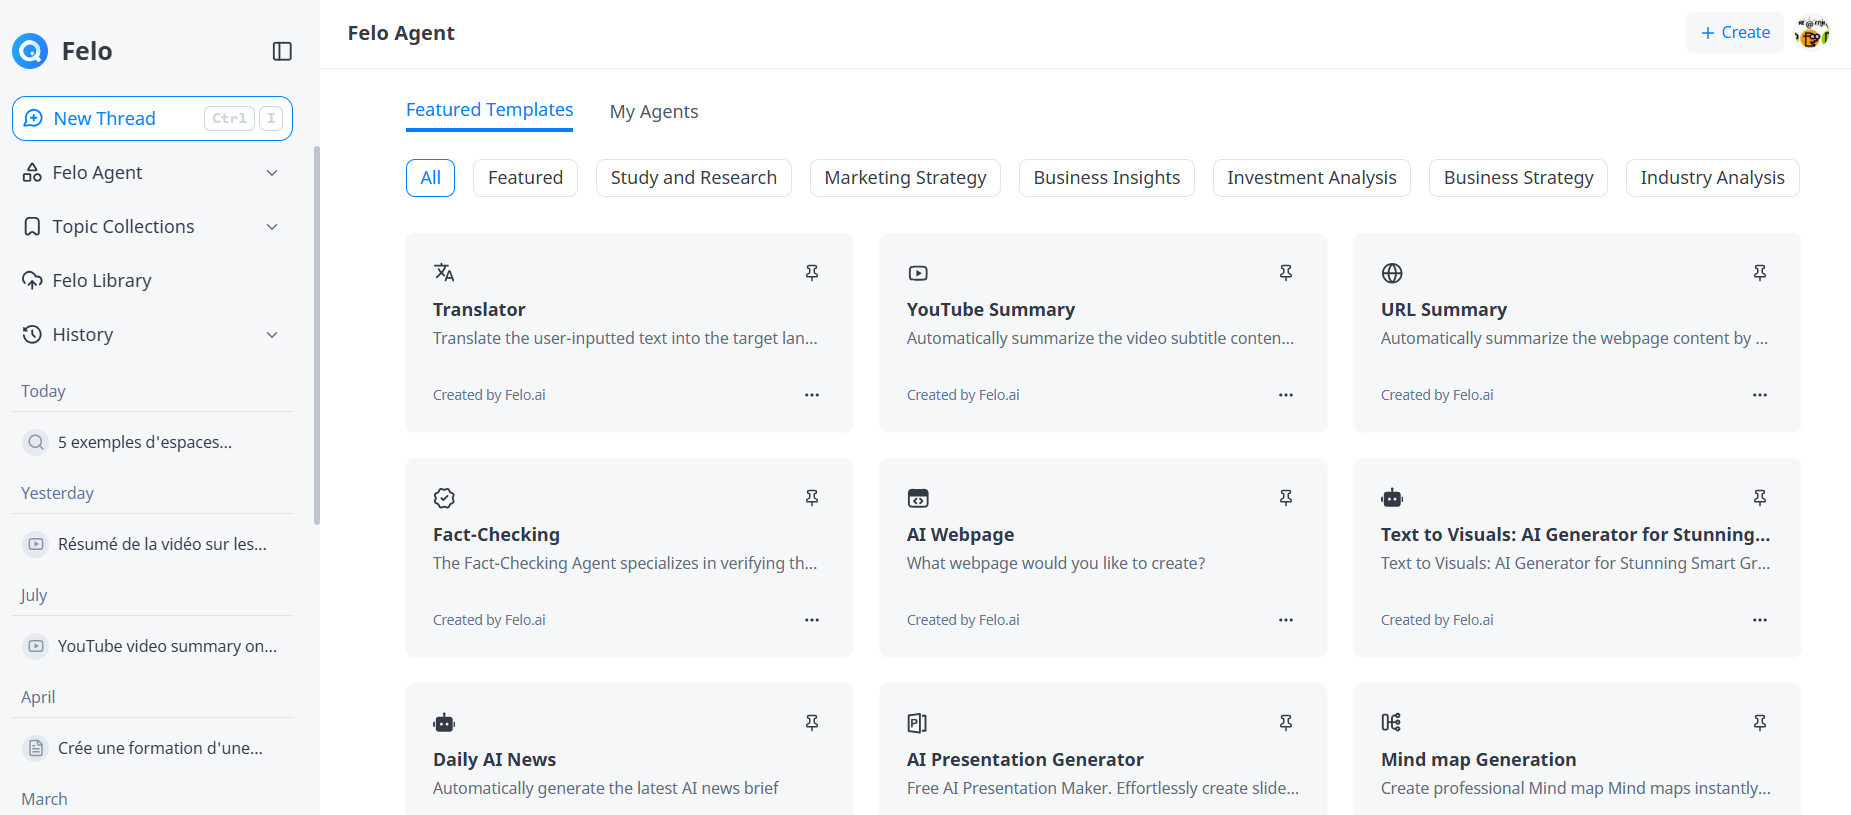Viewport: 1851px width, 815px height.
Task: Click the URL Summary globe icon
Action: click(1391, 273)
